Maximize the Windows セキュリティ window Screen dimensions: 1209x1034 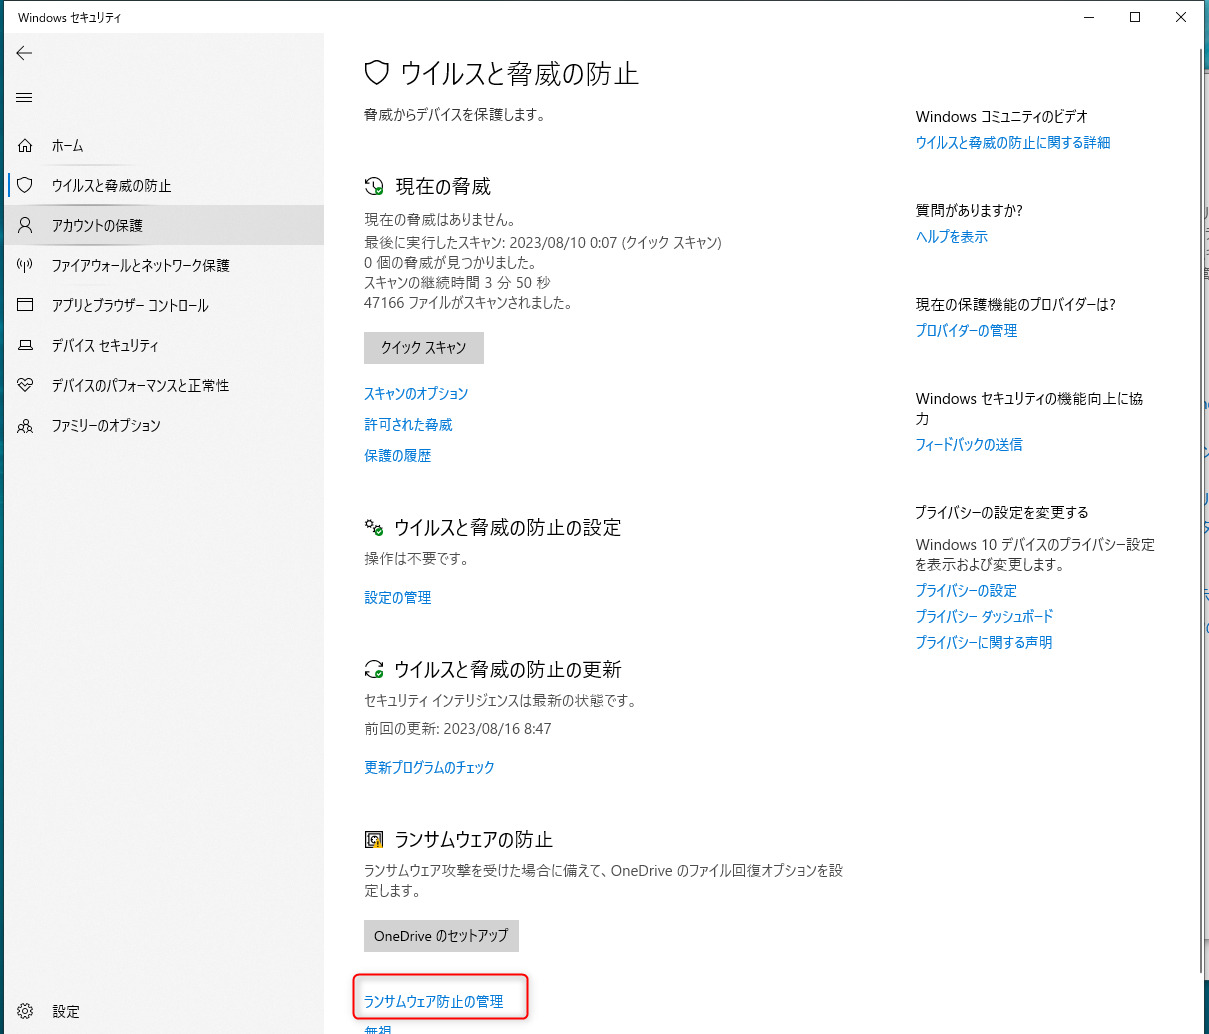1135,17
